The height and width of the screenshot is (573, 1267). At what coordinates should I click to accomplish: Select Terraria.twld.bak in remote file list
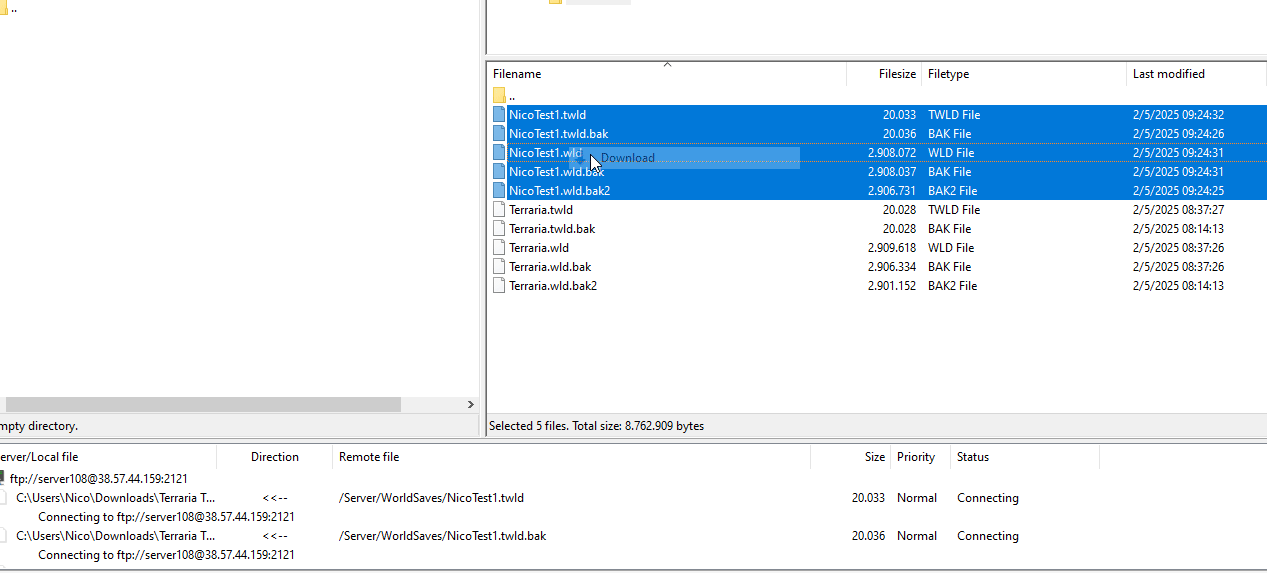(552, 229)
